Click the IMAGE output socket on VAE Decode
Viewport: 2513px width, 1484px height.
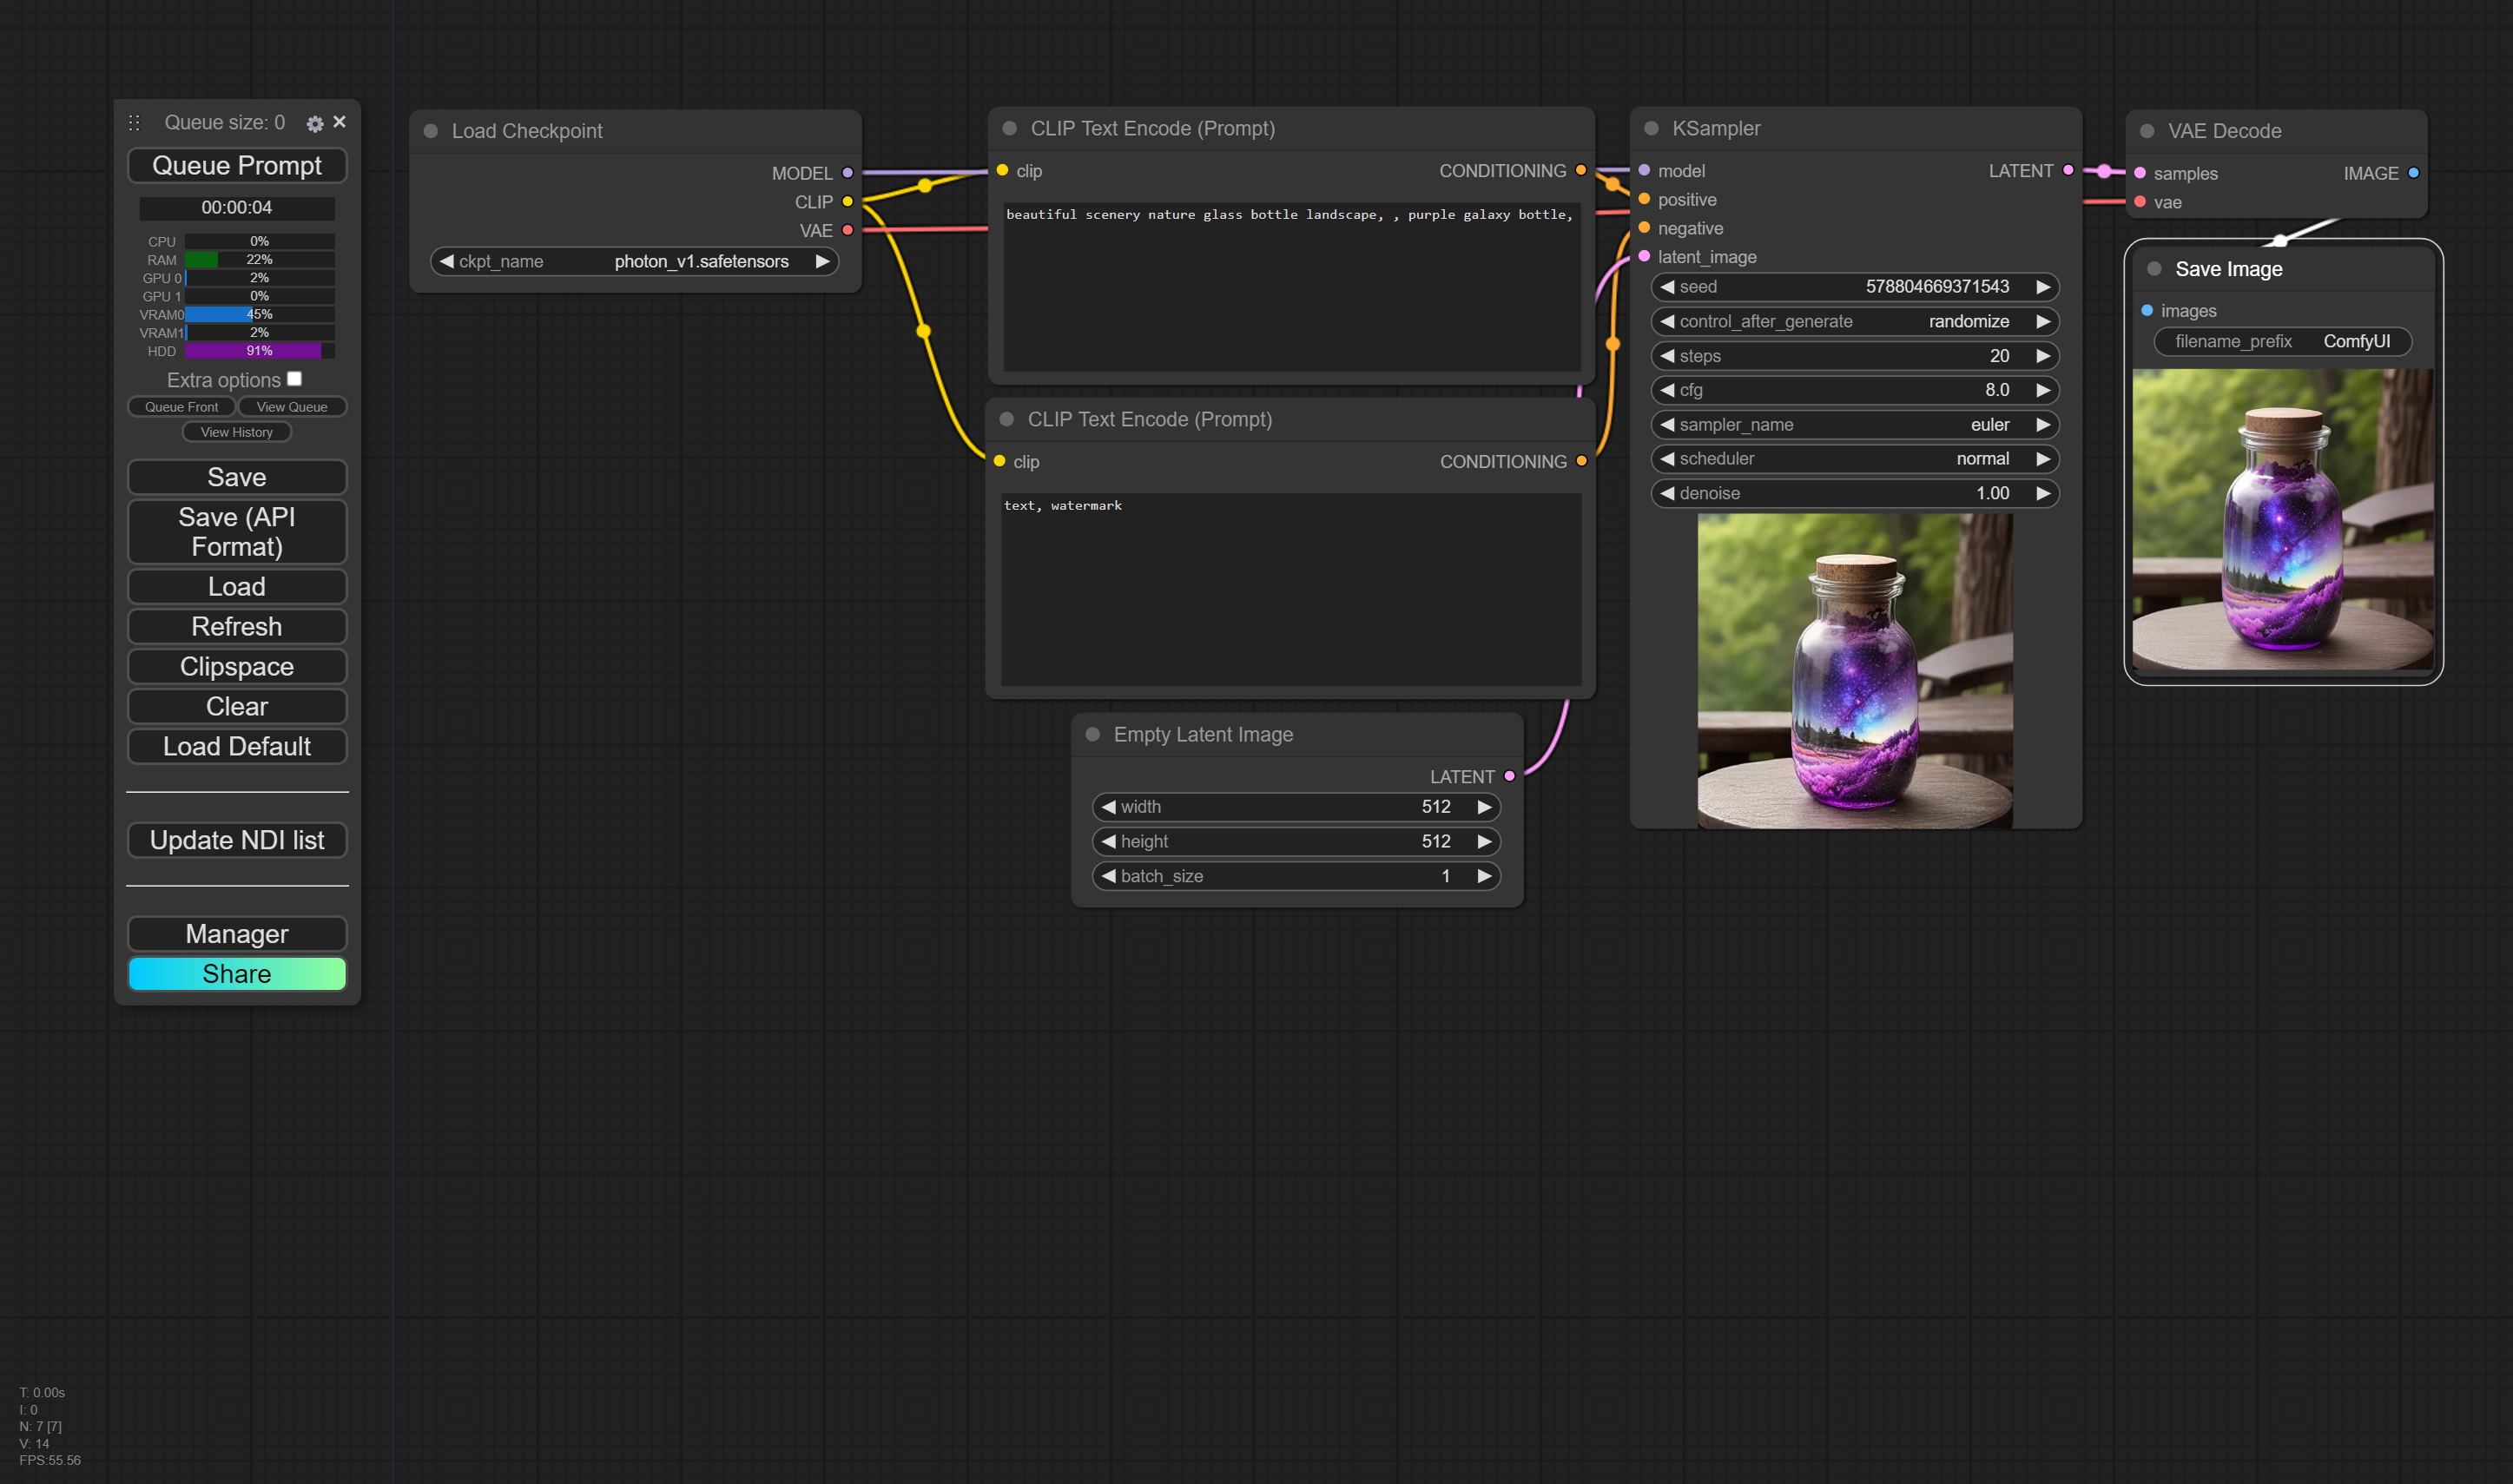2413,173
